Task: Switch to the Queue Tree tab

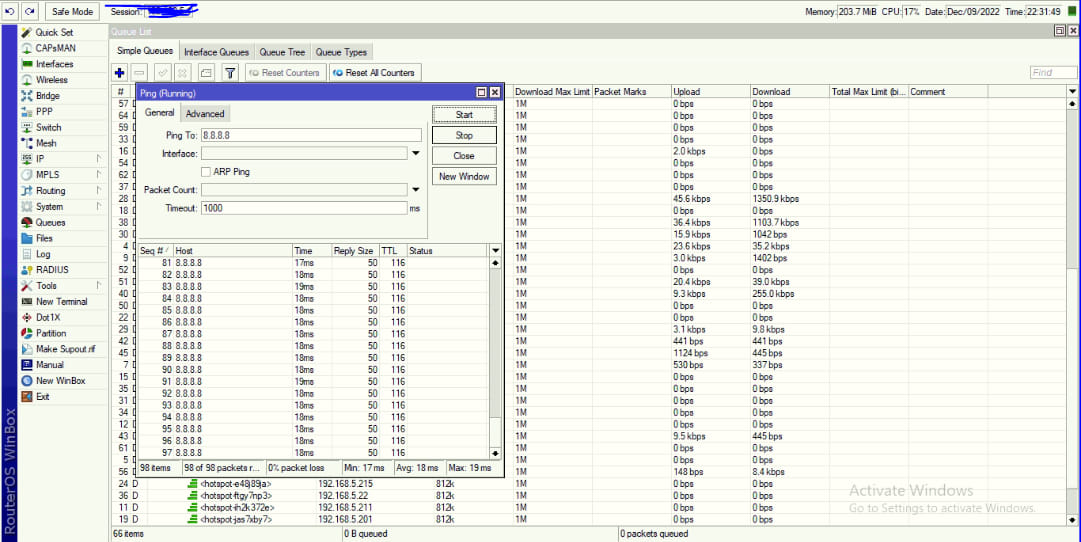Action: tap(282, 52)
